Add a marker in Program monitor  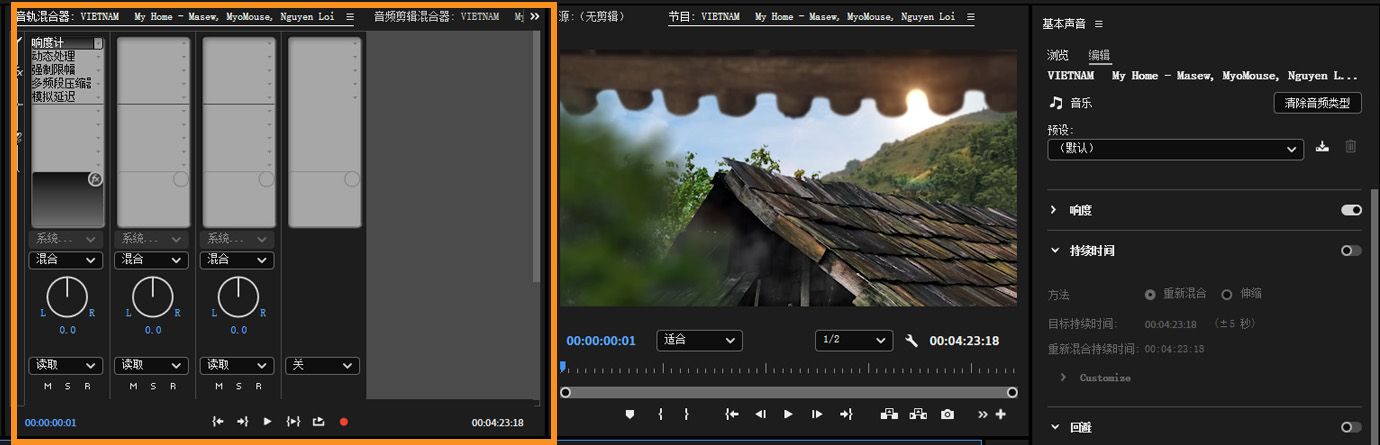point(630,414)
